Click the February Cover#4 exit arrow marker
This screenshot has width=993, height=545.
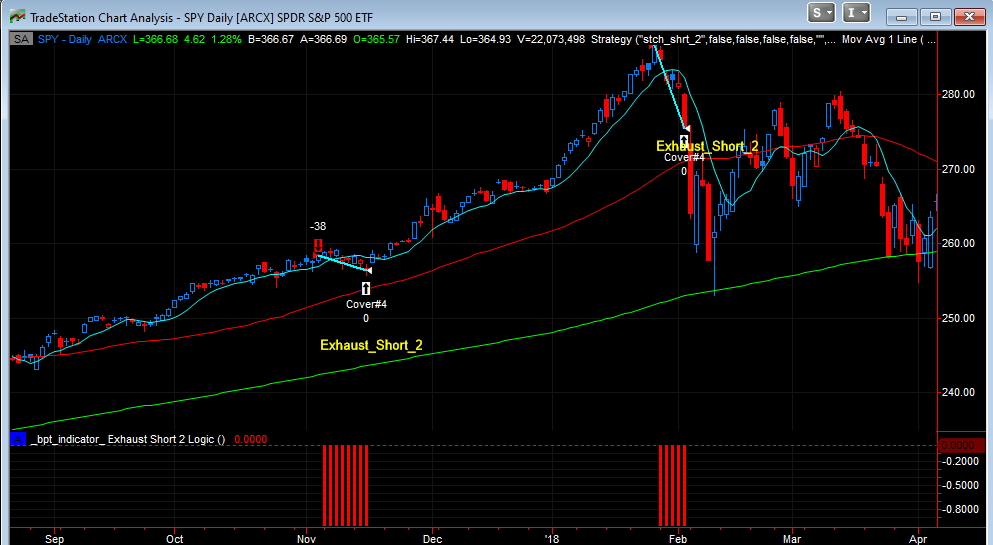point(684,141)
